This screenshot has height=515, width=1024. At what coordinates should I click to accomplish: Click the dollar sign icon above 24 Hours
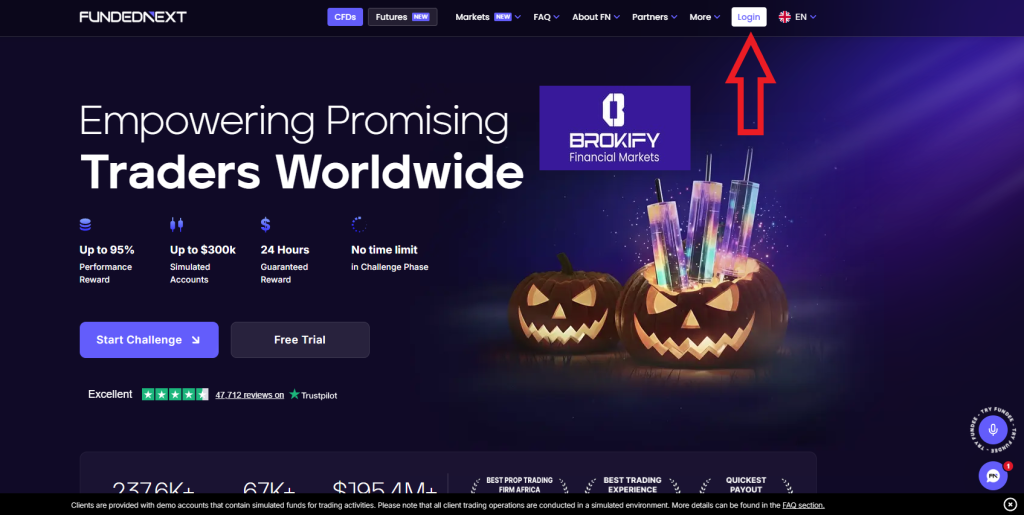click(x=265, y=225)
